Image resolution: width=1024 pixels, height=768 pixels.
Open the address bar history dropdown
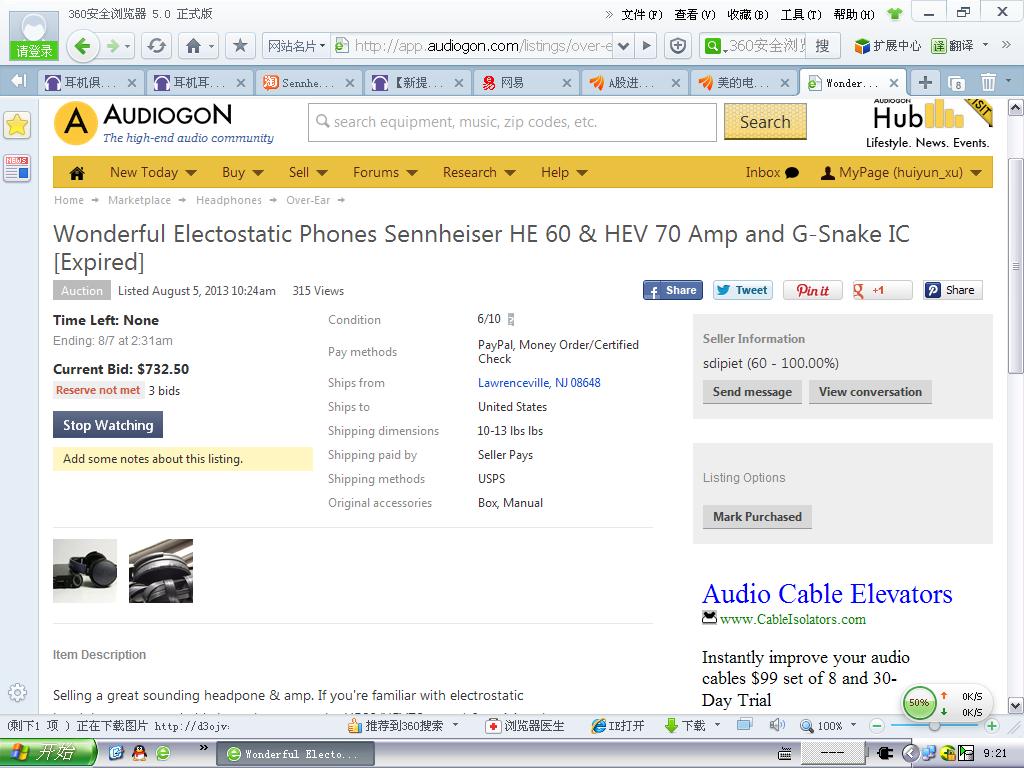(x=623, y=46)
